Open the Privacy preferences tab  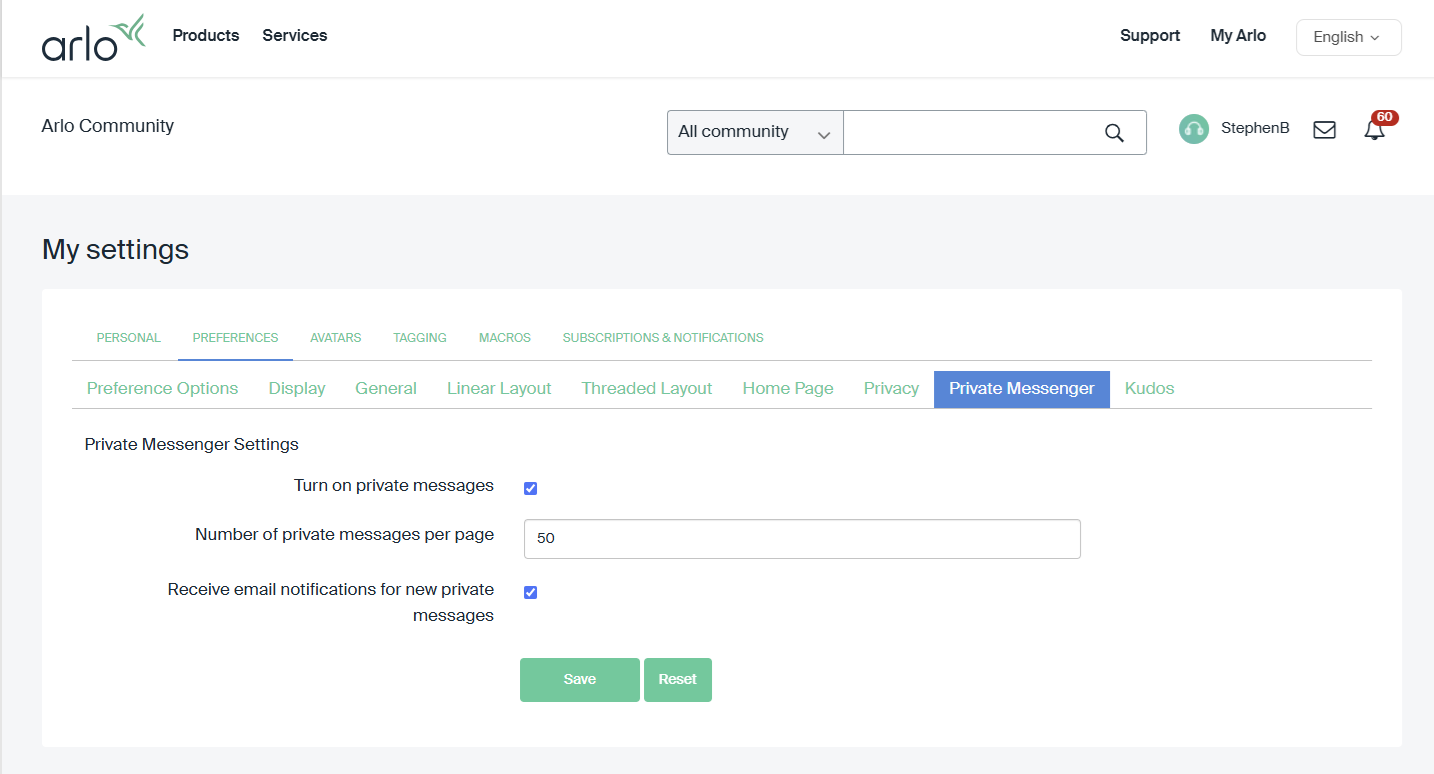pyautogui.click(x=890, y=388)
